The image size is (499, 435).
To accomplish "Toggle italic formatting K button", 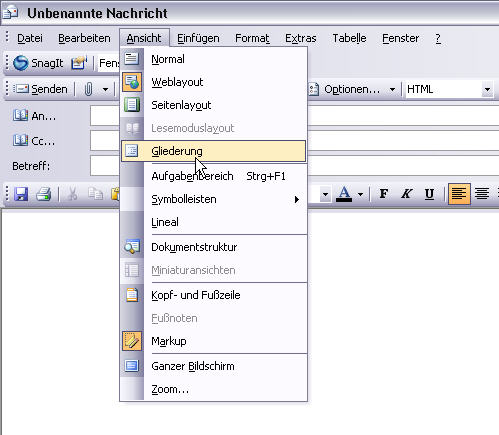I will click(407, 194).
